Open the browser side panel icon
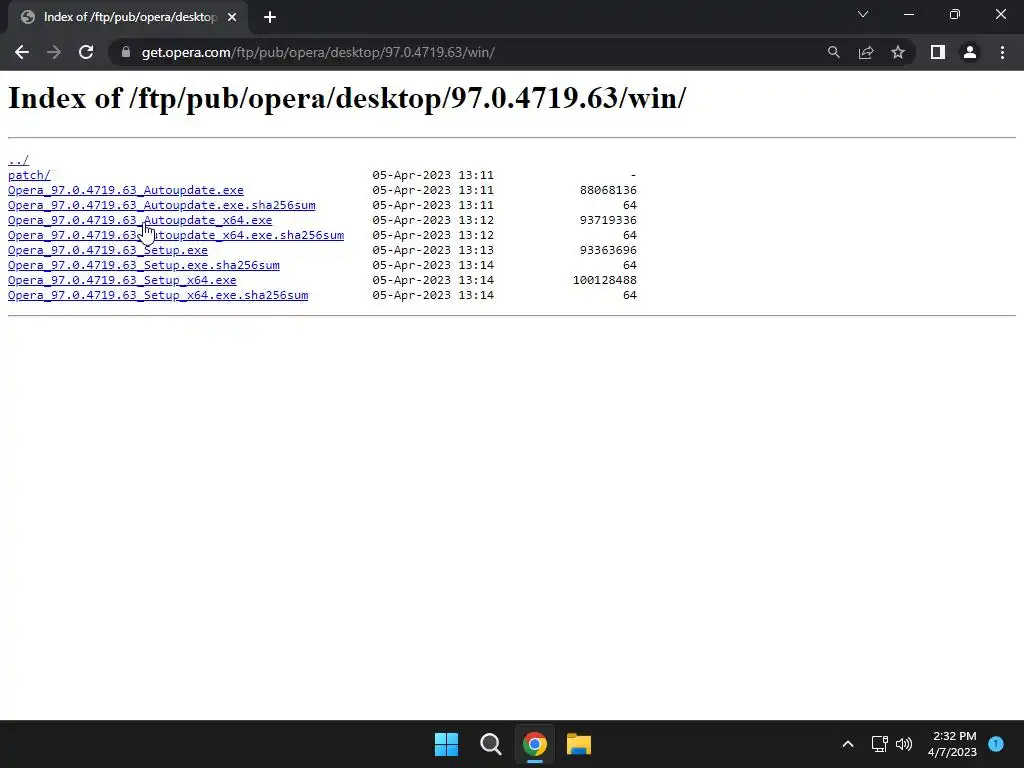1024x768 pixels. coord(938,52)
